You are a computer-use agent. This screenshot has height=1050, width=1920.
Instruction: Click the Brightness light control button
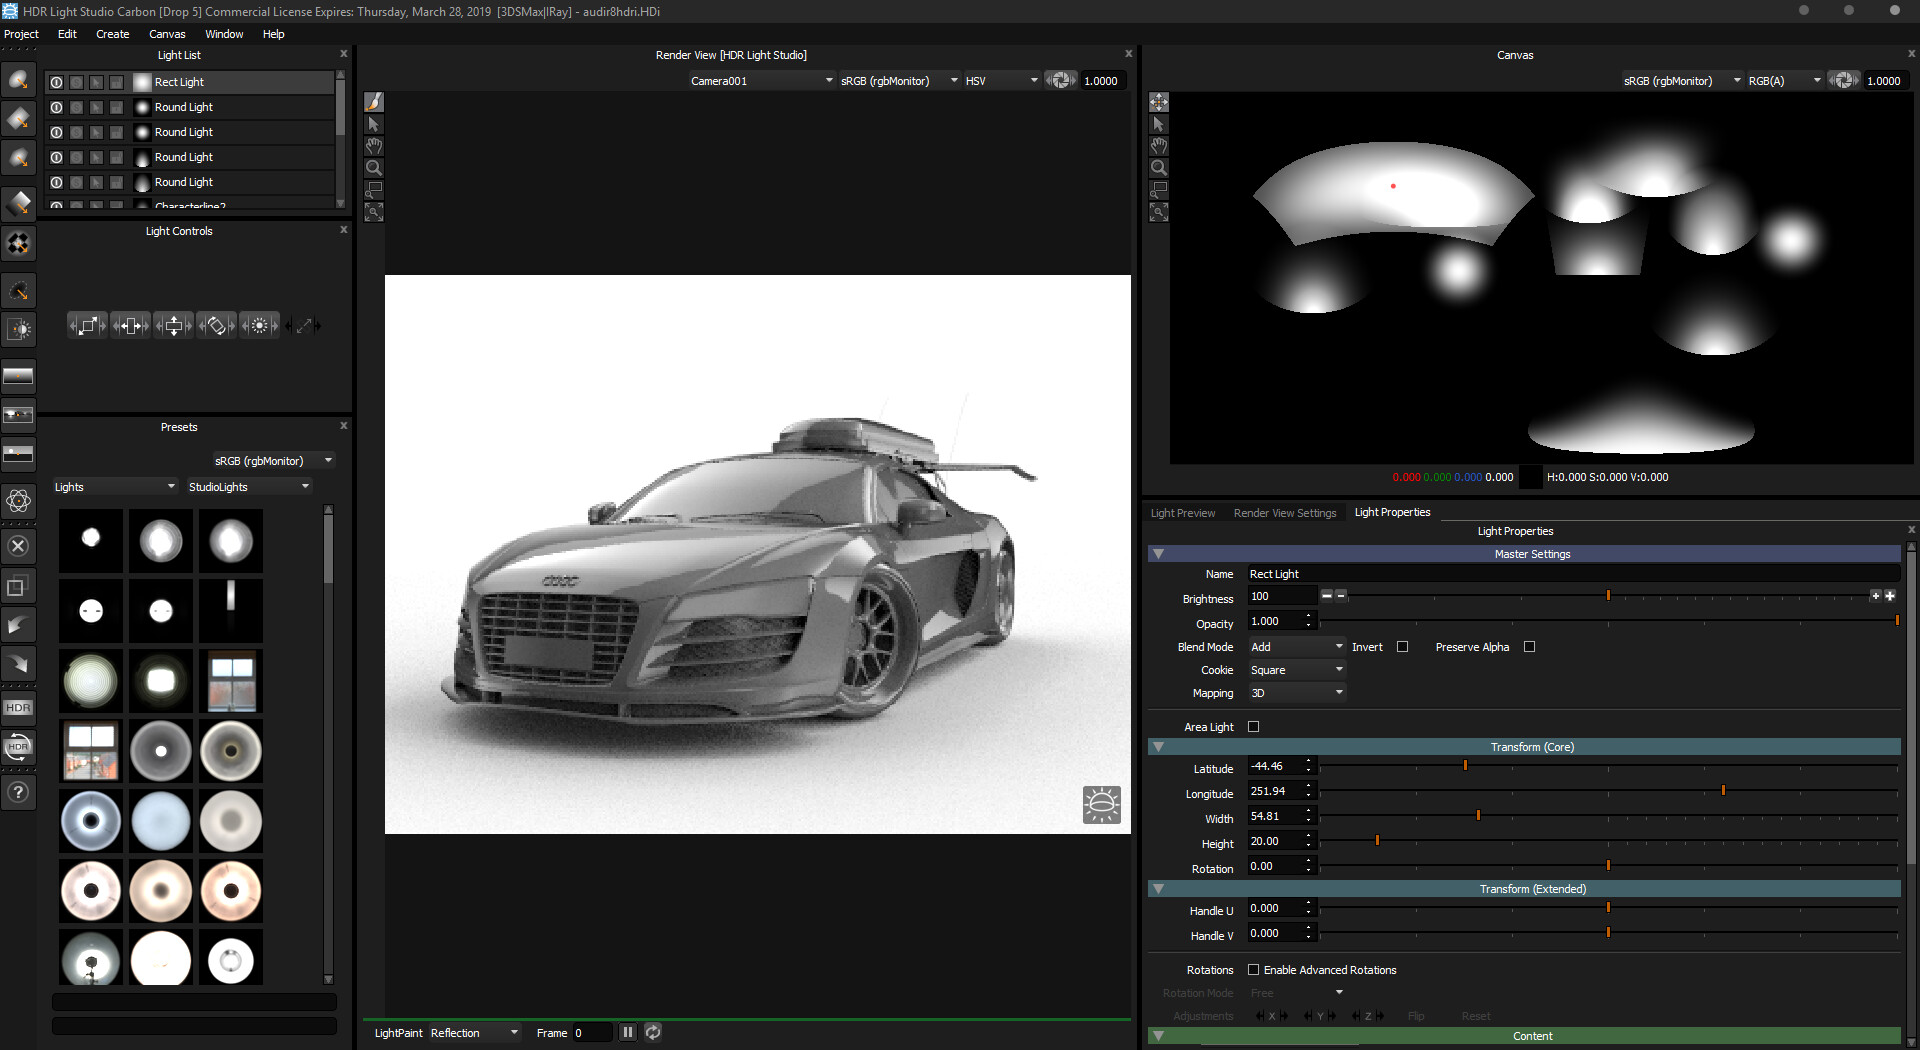(x=259, y=325)
